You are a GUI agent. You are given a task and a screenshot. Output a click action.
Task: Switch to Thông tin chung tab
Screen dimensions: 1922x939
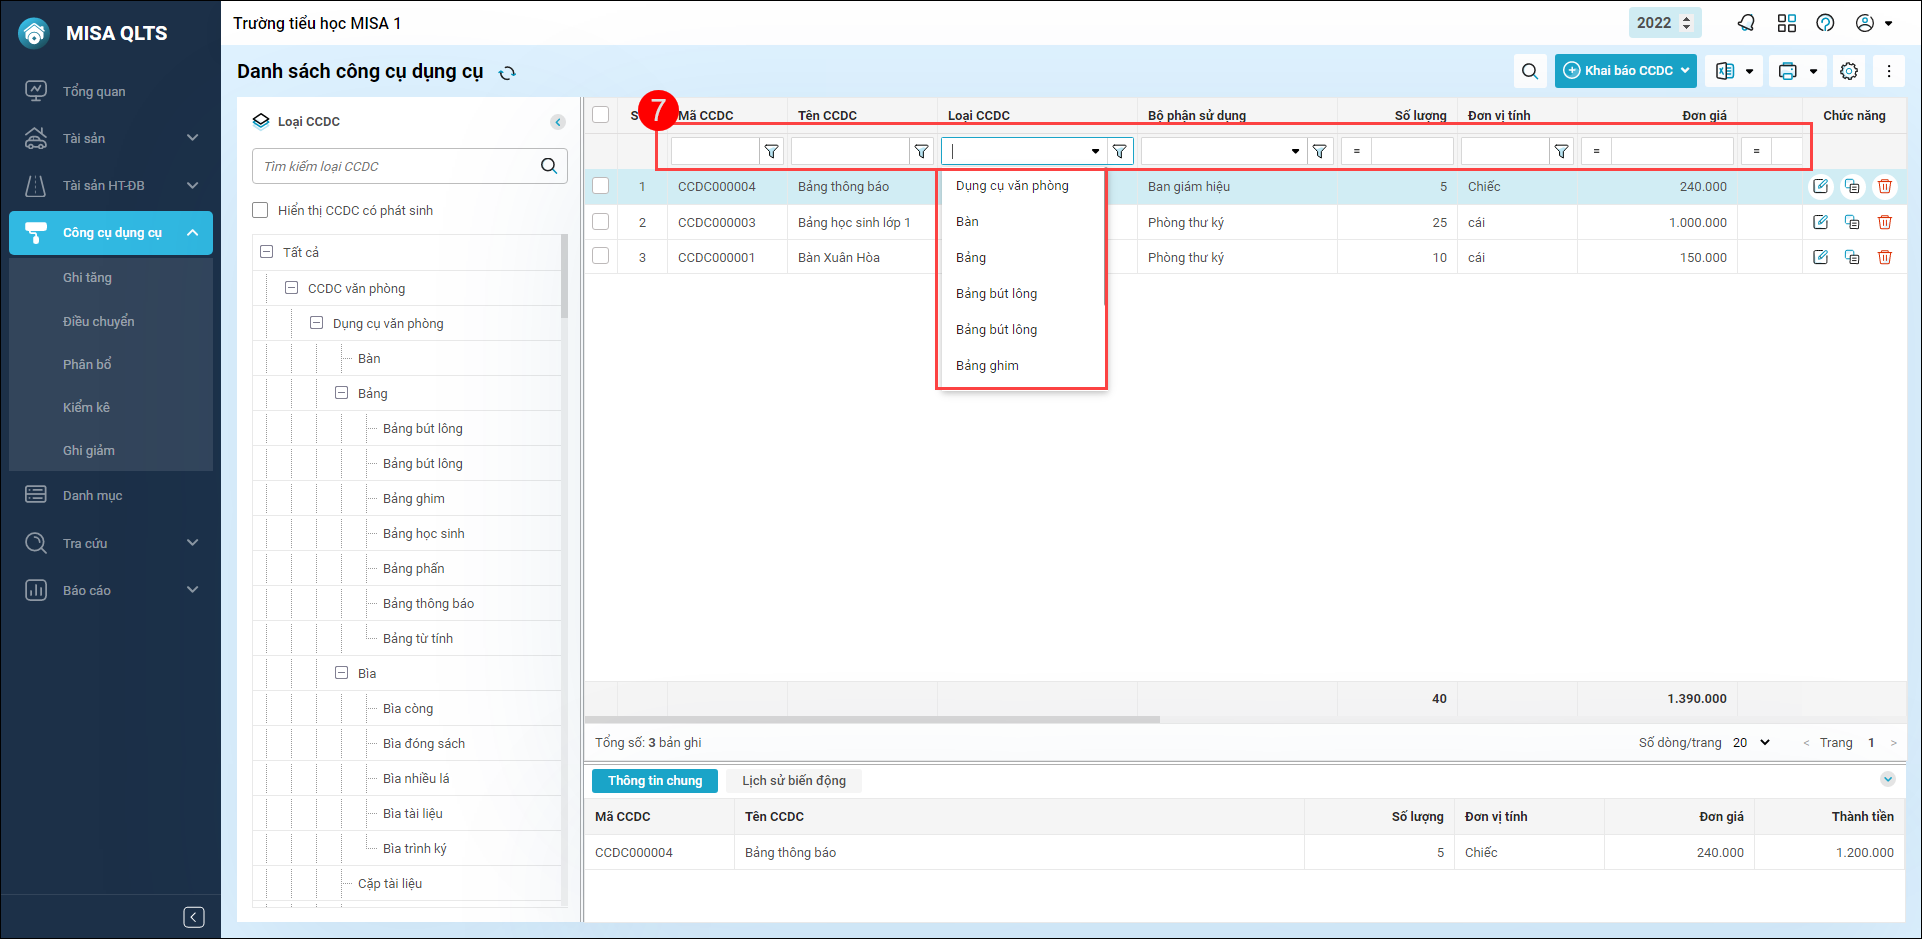point(655,781)
